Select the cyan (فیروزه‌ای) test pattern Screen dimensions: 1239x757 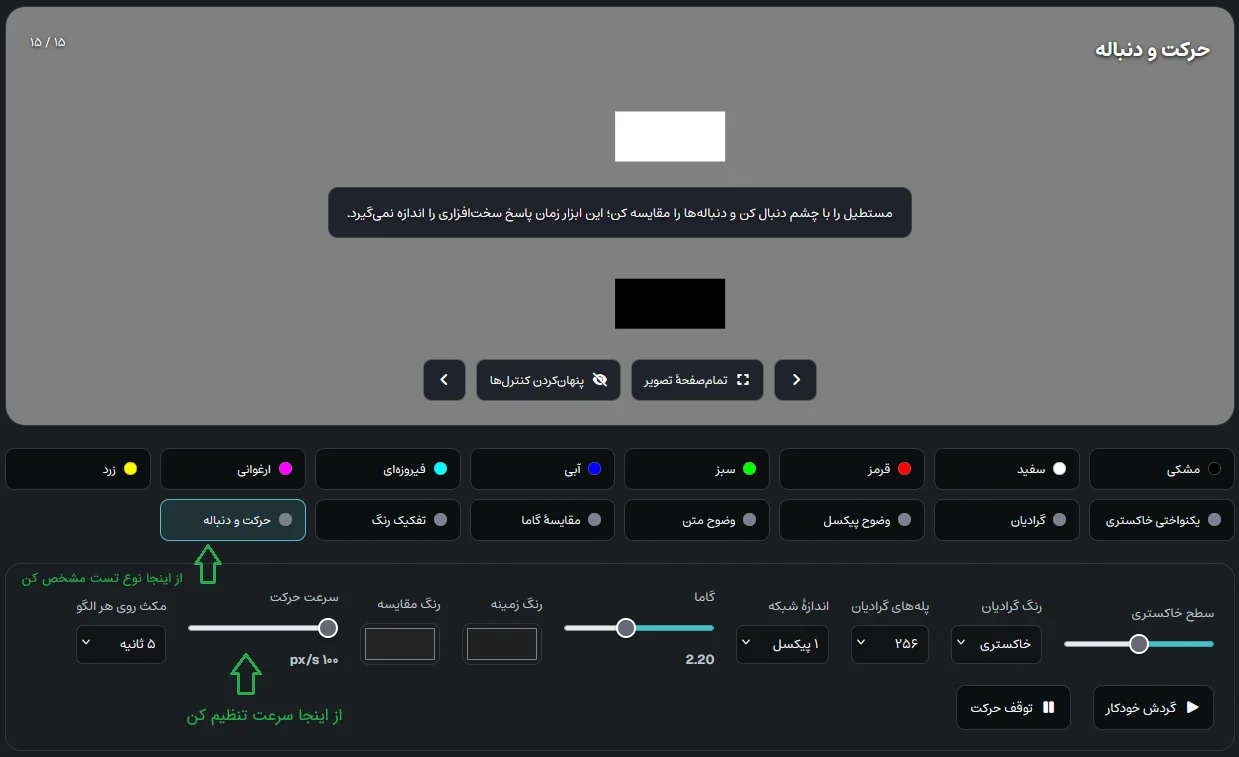pos(388,469)
